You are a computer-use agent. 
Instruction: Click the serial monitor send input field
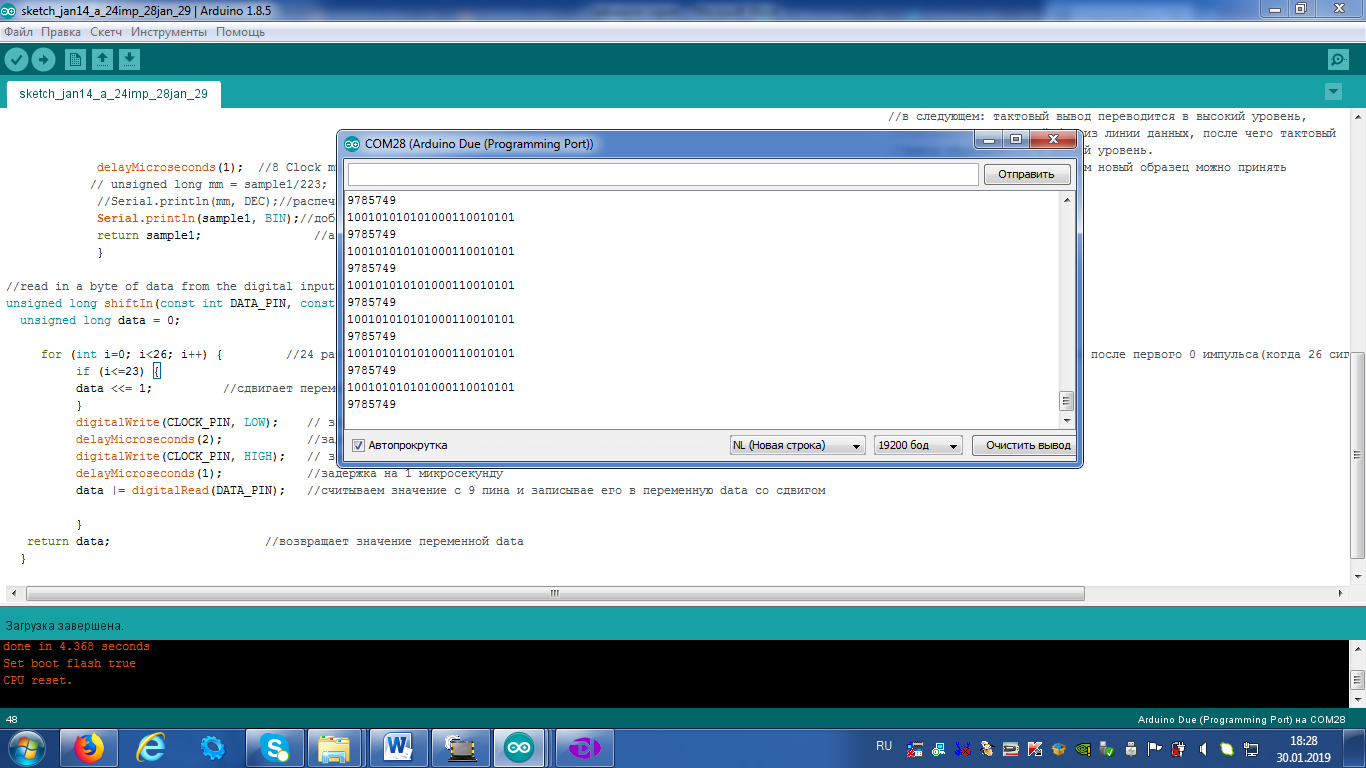pyautogui.click(x=662, y=174)
